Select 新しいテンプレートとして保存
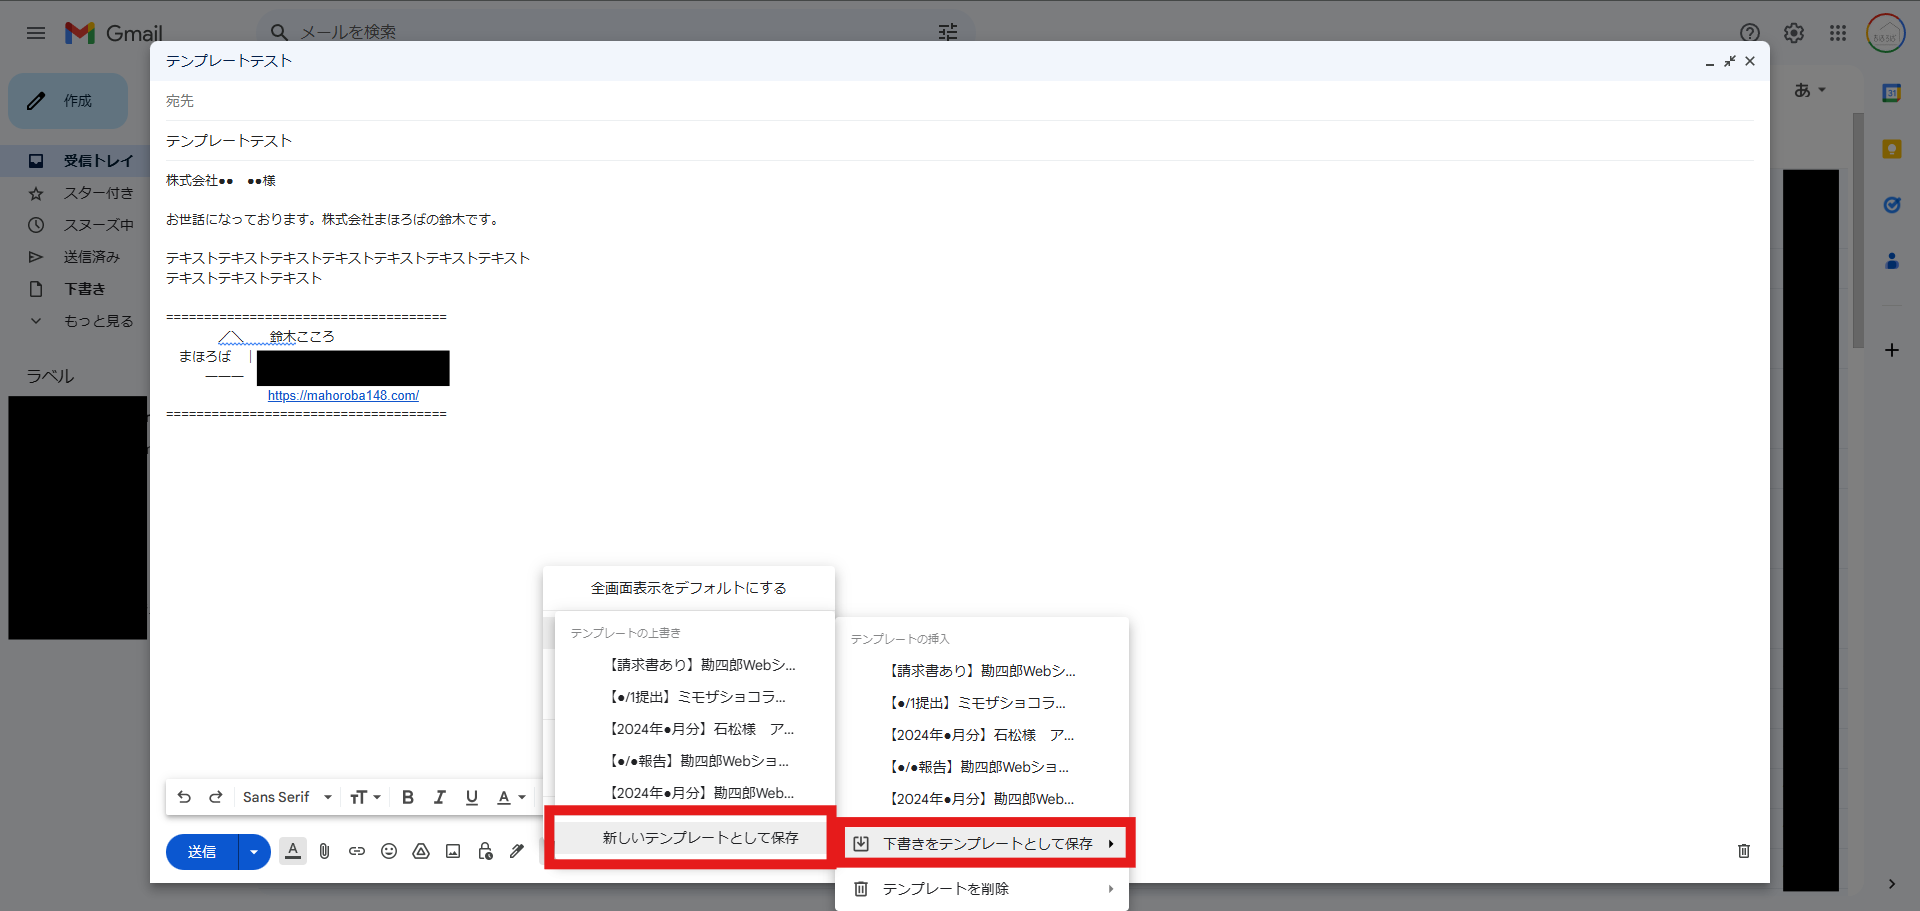The image size is (1920, 911). coord(691,838)
